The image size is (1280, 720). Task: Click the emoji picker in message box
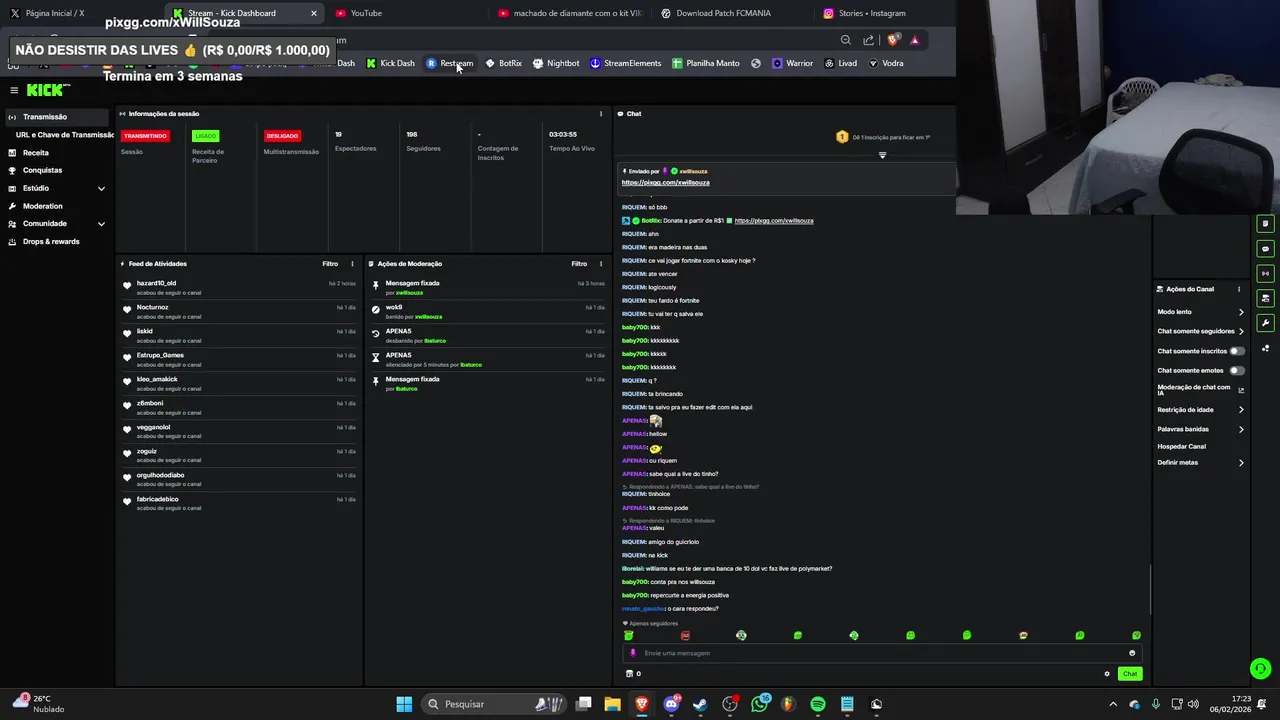tap(1132, 653)
